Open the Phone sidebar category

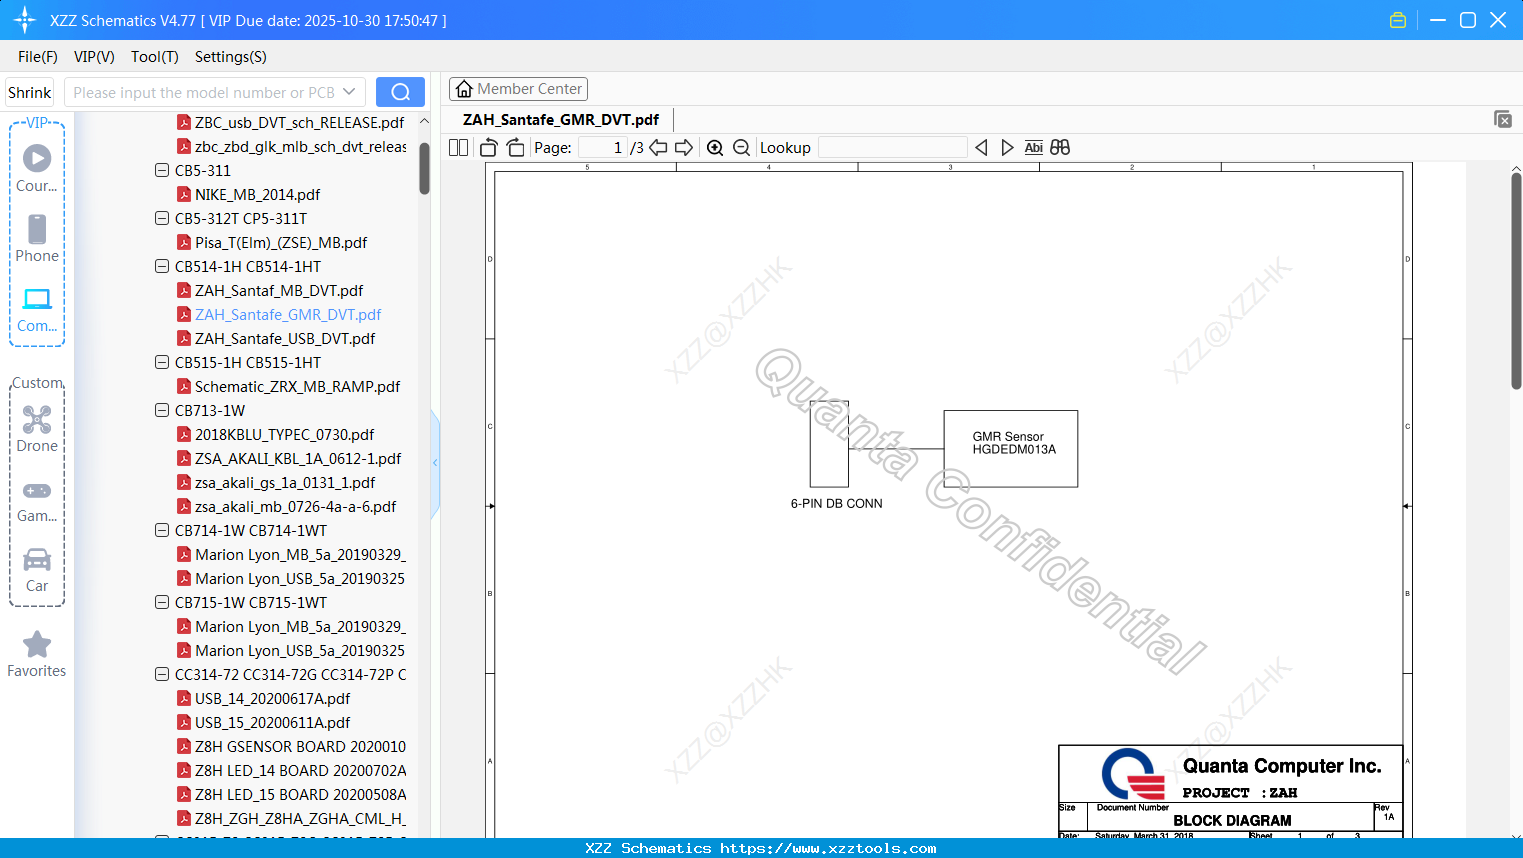[x=37, y=238]
